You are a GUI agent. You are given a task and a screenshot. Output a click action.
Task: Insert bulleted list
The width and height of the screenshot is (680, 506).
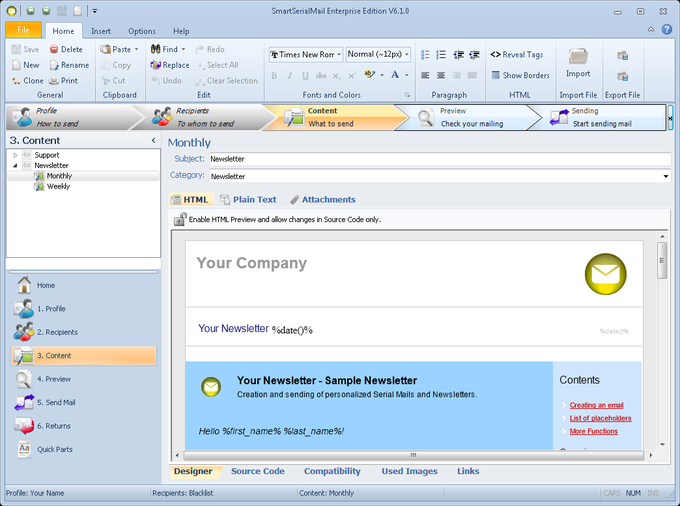coord(425,55)
